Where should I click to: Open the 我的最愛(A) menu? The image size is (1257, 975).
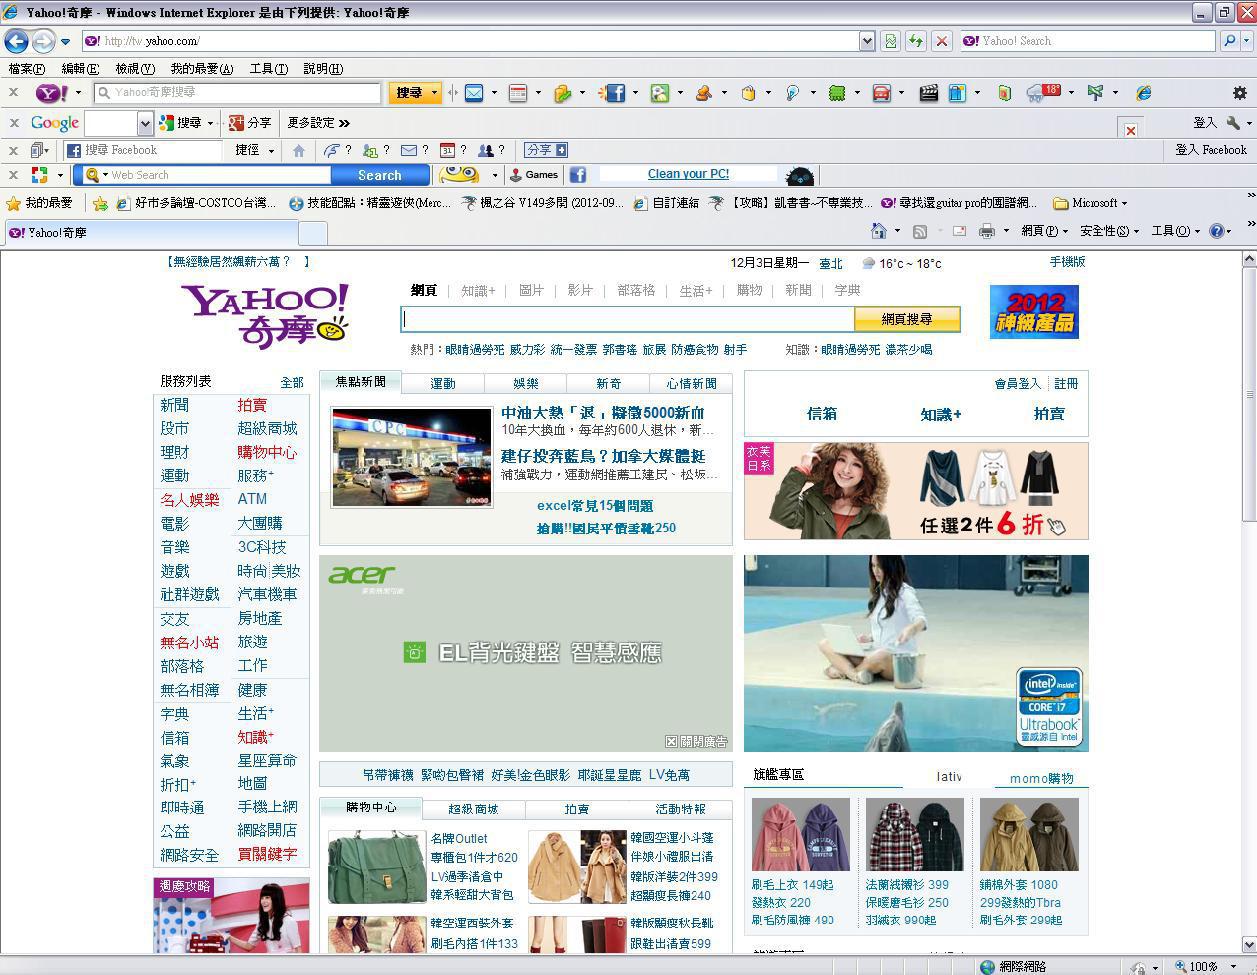(x=201, y=69)
